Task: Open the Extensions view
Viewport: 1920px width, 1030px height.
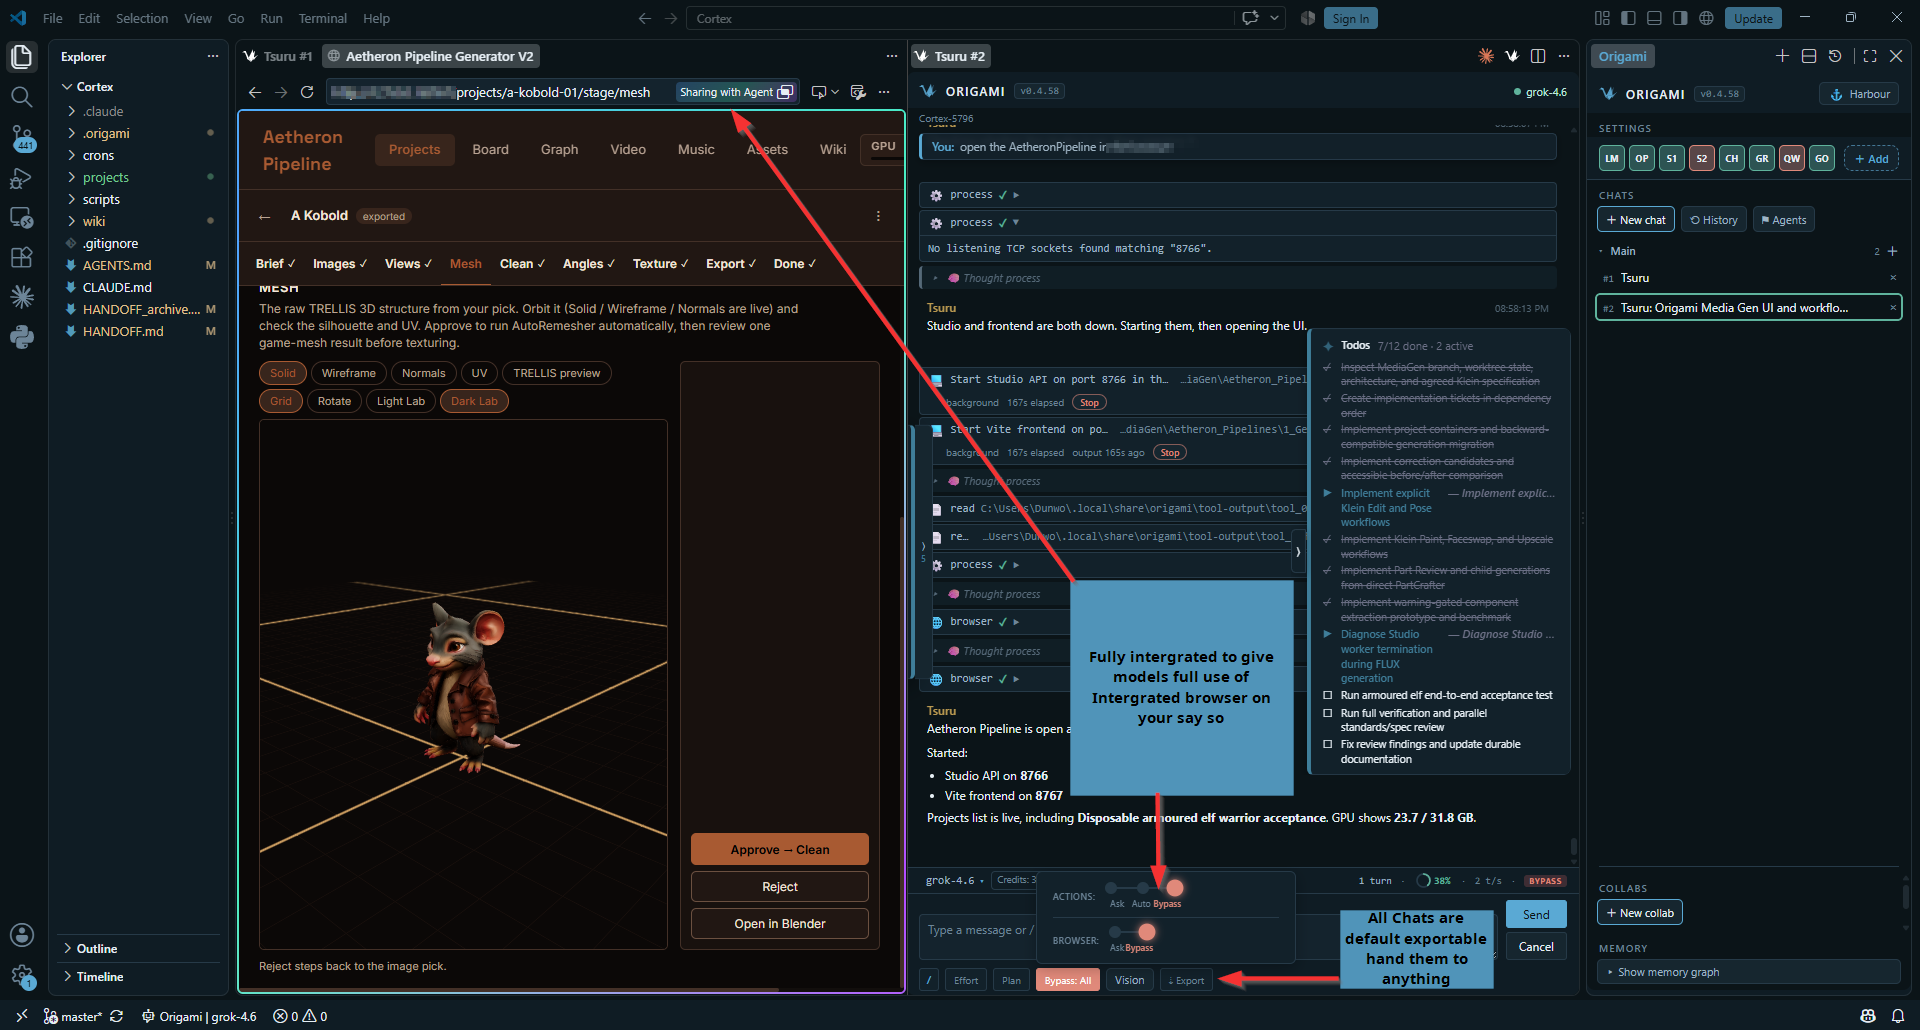Action: point(22,257)
